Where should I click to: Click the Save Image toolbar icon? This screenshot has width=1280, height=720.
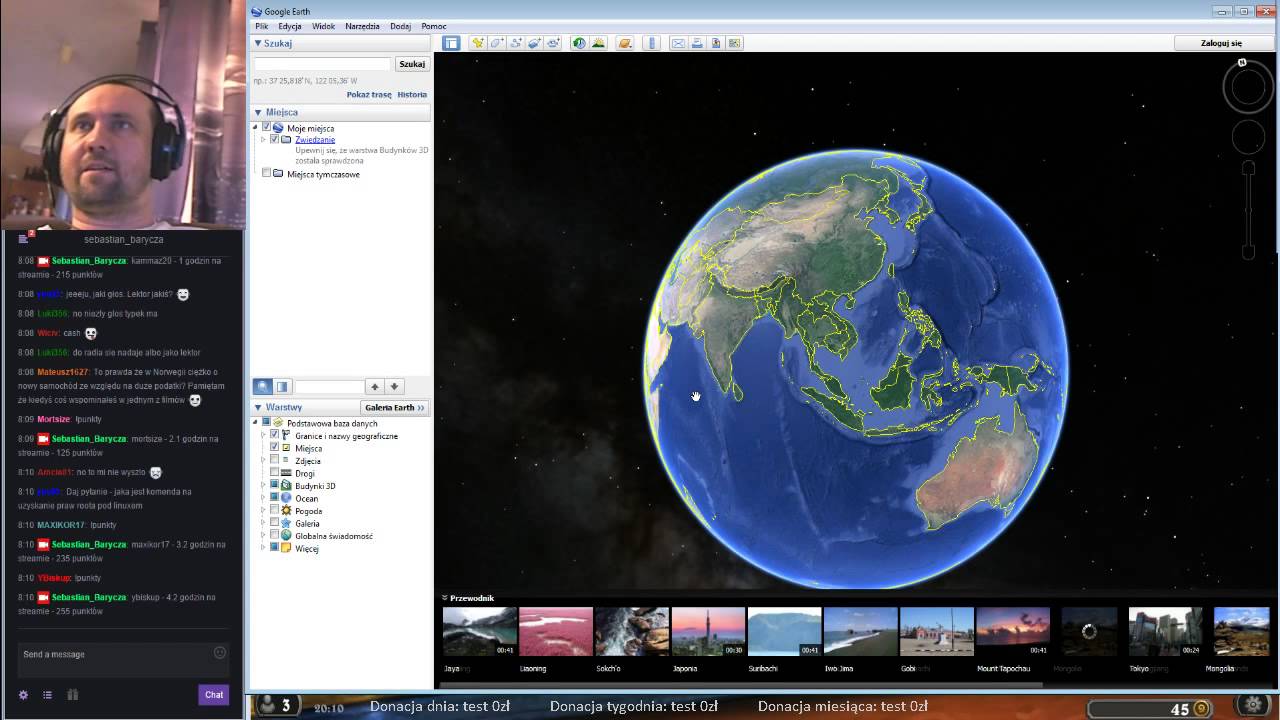[716, 43]
